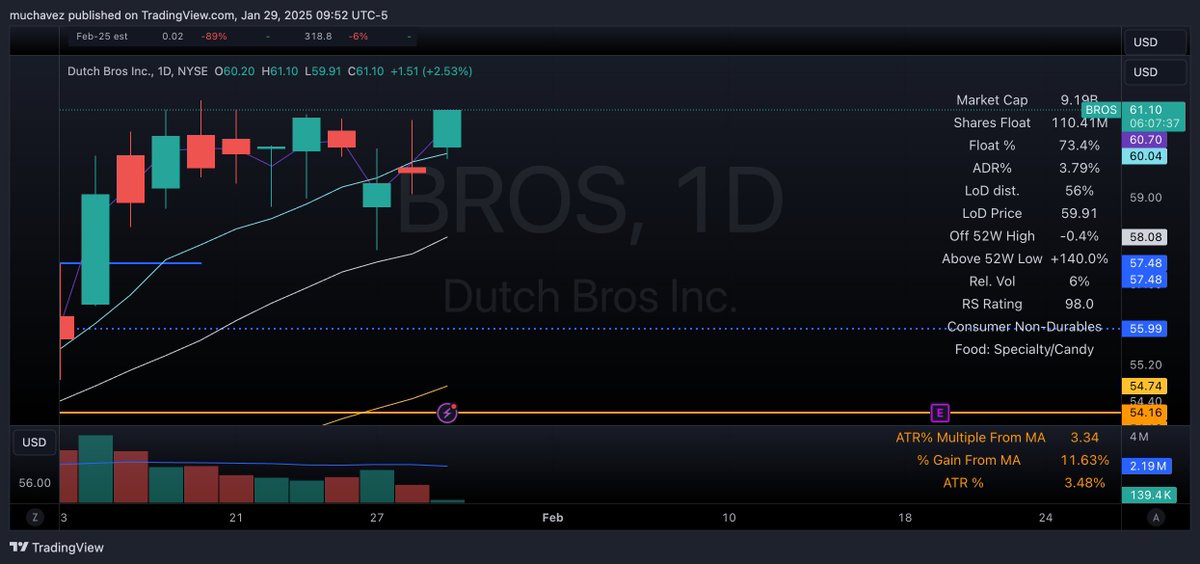Click the '21' date on the time axis

pyautogui.click(x=236, y=517)
